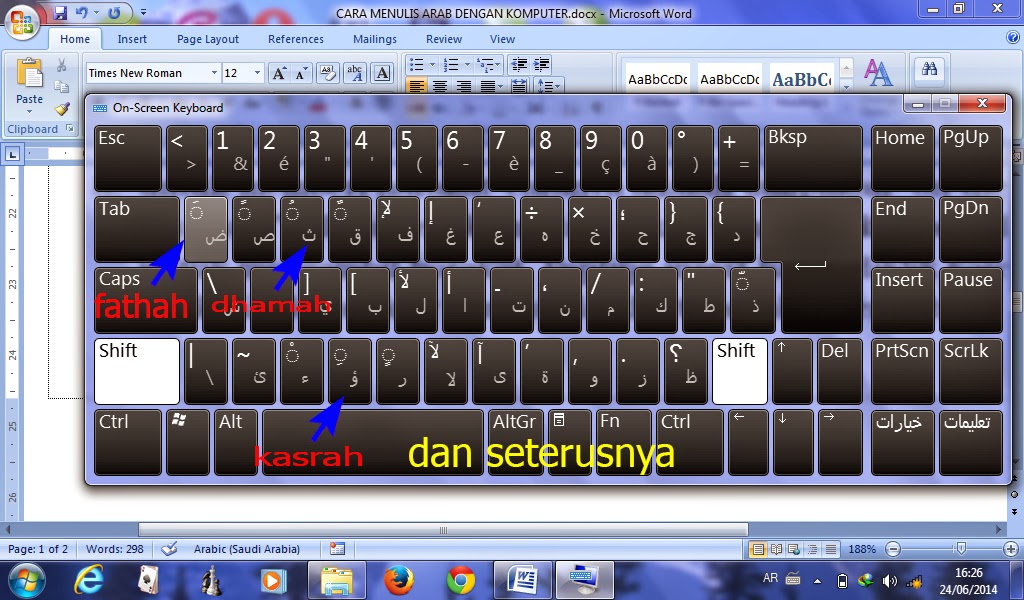Open Change Styles with the AA icon
Screen dimensions: 1024x600
point(878,73)
